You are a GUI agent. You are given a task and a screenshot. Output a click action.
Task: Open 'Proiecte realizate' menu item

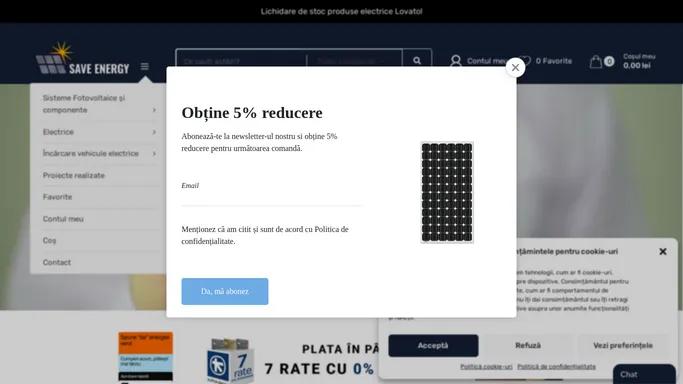(x=74, y=175)
